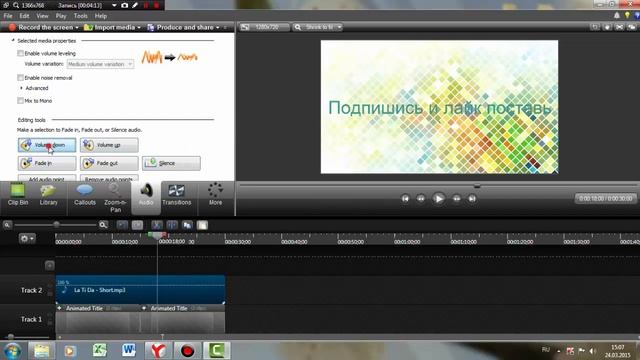This screenshot has width=640, height=360.
Task: Jump to next clip in preview
Action: (x=472, y=199)
